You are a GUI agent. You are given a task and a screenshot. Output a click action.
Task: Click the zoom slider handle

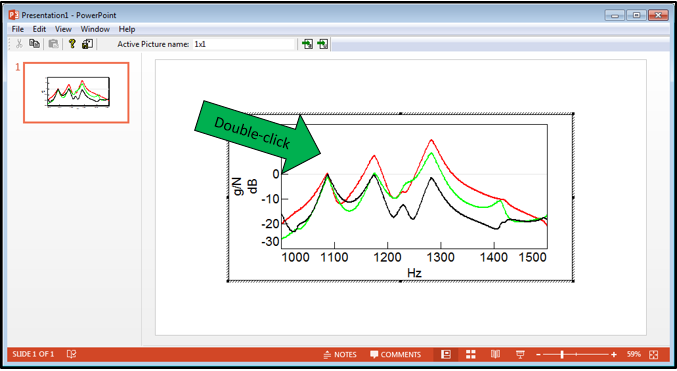pos(562,355)
